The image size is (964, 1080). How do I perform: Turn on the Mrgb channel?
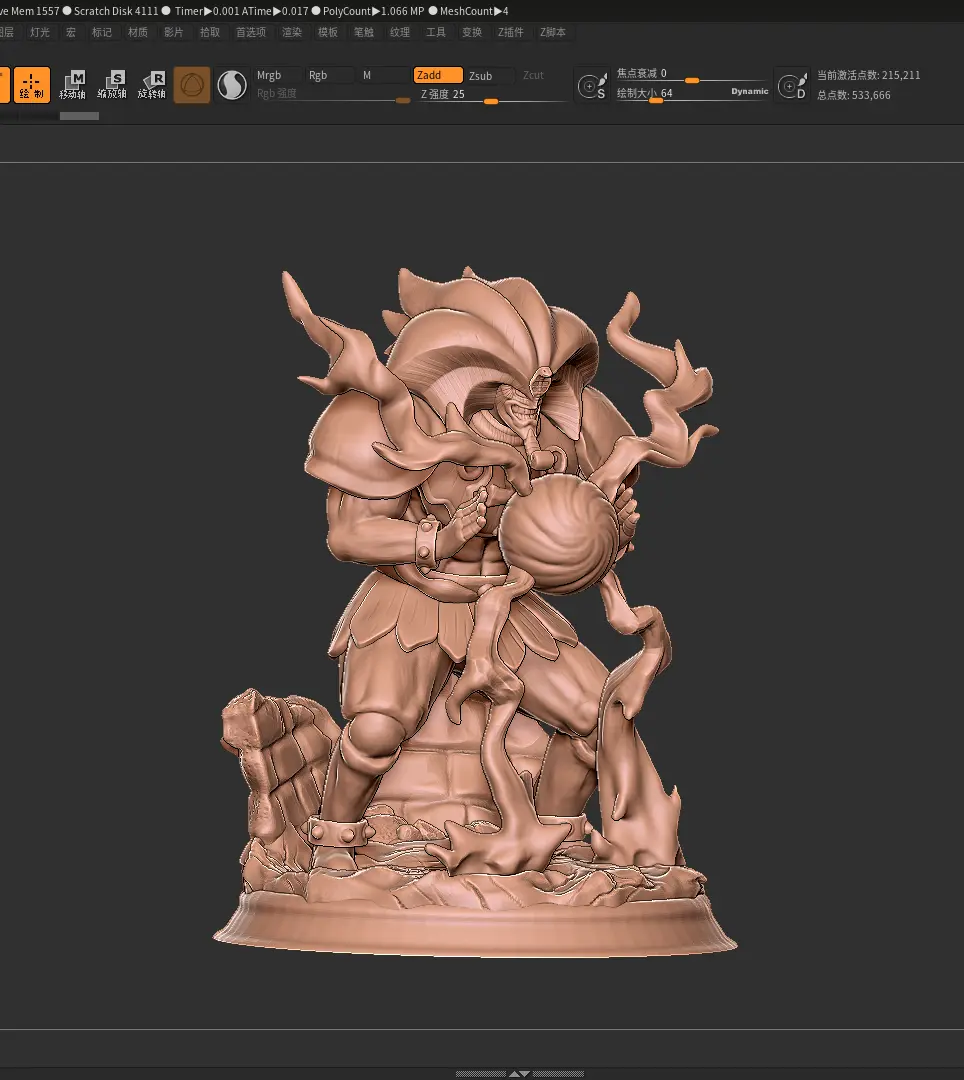(278, 75)
